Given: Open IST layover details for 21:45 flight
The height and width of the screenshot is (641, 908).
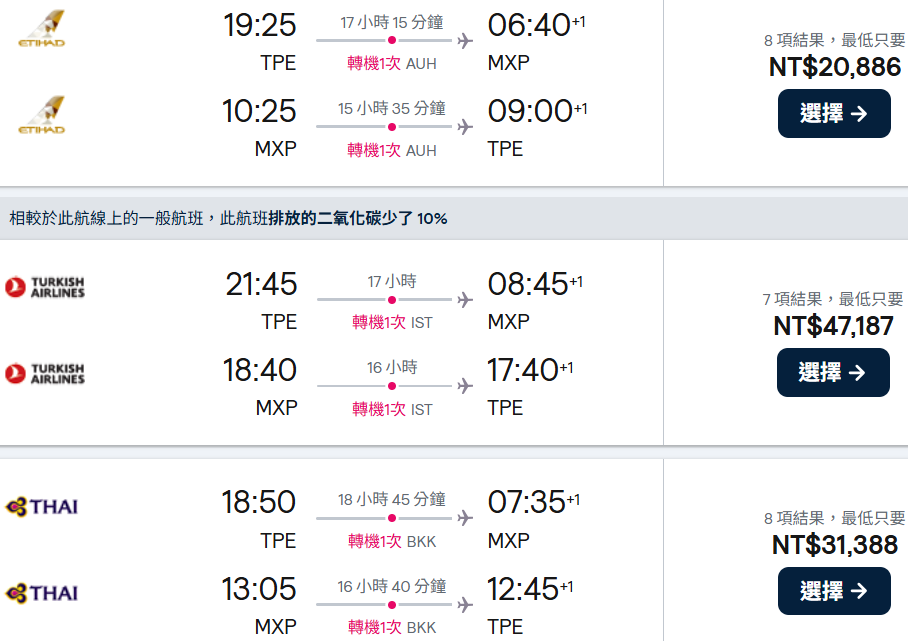Looking at the screenshot, I should [392, 323].
